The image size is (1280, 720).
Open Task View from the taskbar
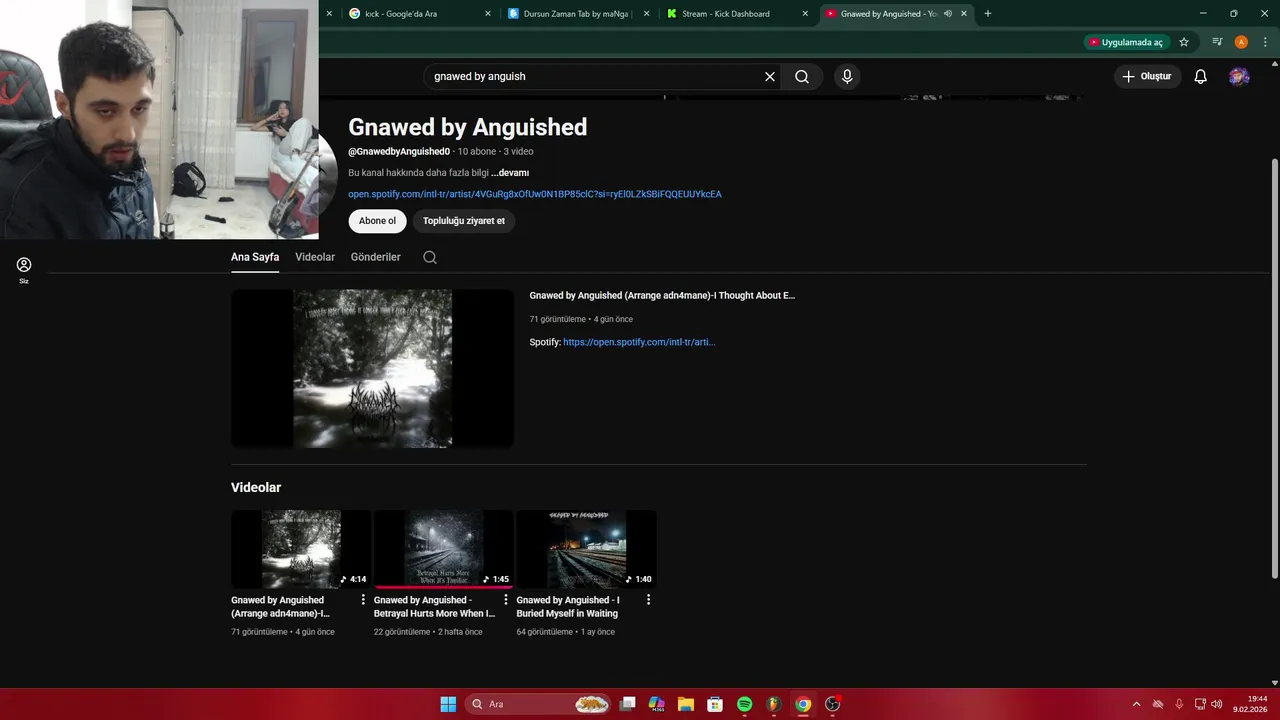point(628,704)
